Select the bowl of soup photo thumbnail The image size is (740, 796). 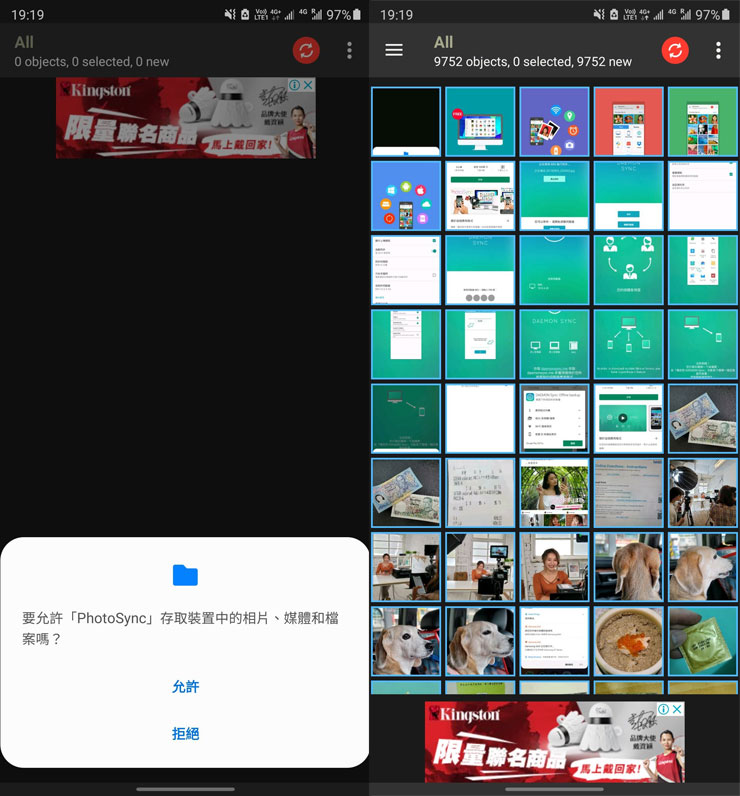628,641
